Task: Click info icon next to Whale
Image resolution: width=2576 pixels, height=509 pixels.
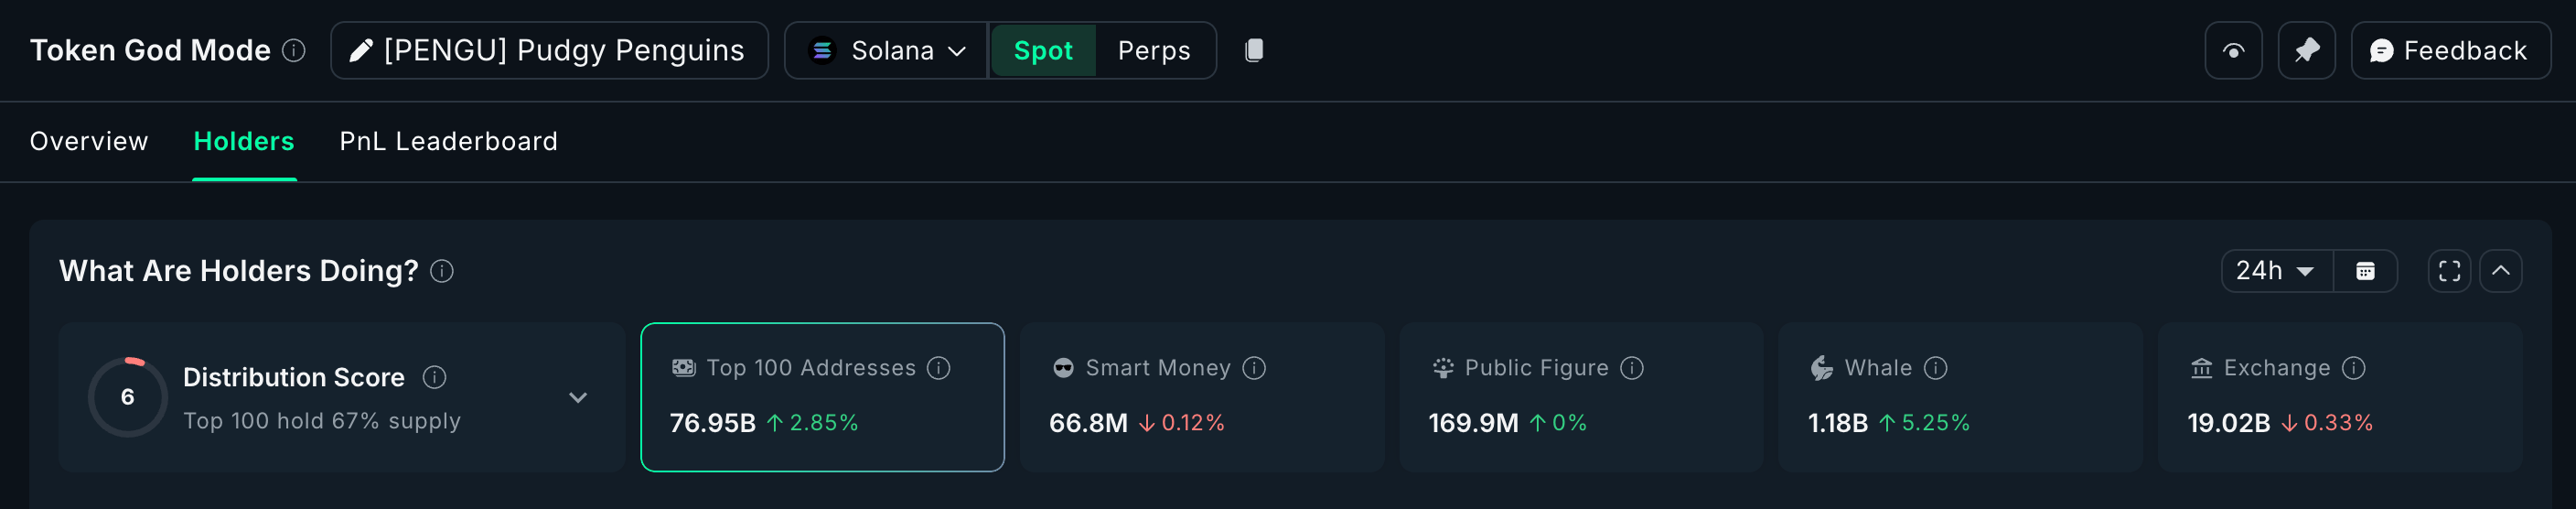Action: (x=1936, y=368)
